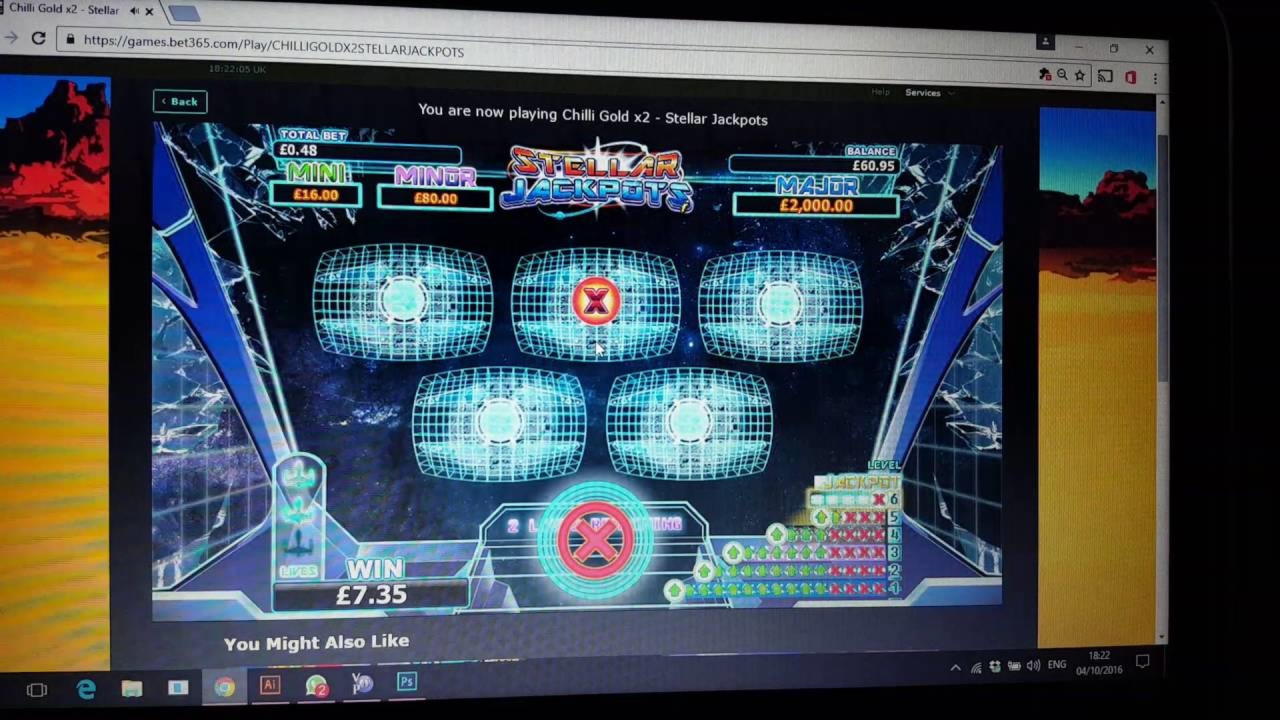1280x720 pixels.
Task: Click the Stellar Jackpots logo
Action: coord(597,180)
